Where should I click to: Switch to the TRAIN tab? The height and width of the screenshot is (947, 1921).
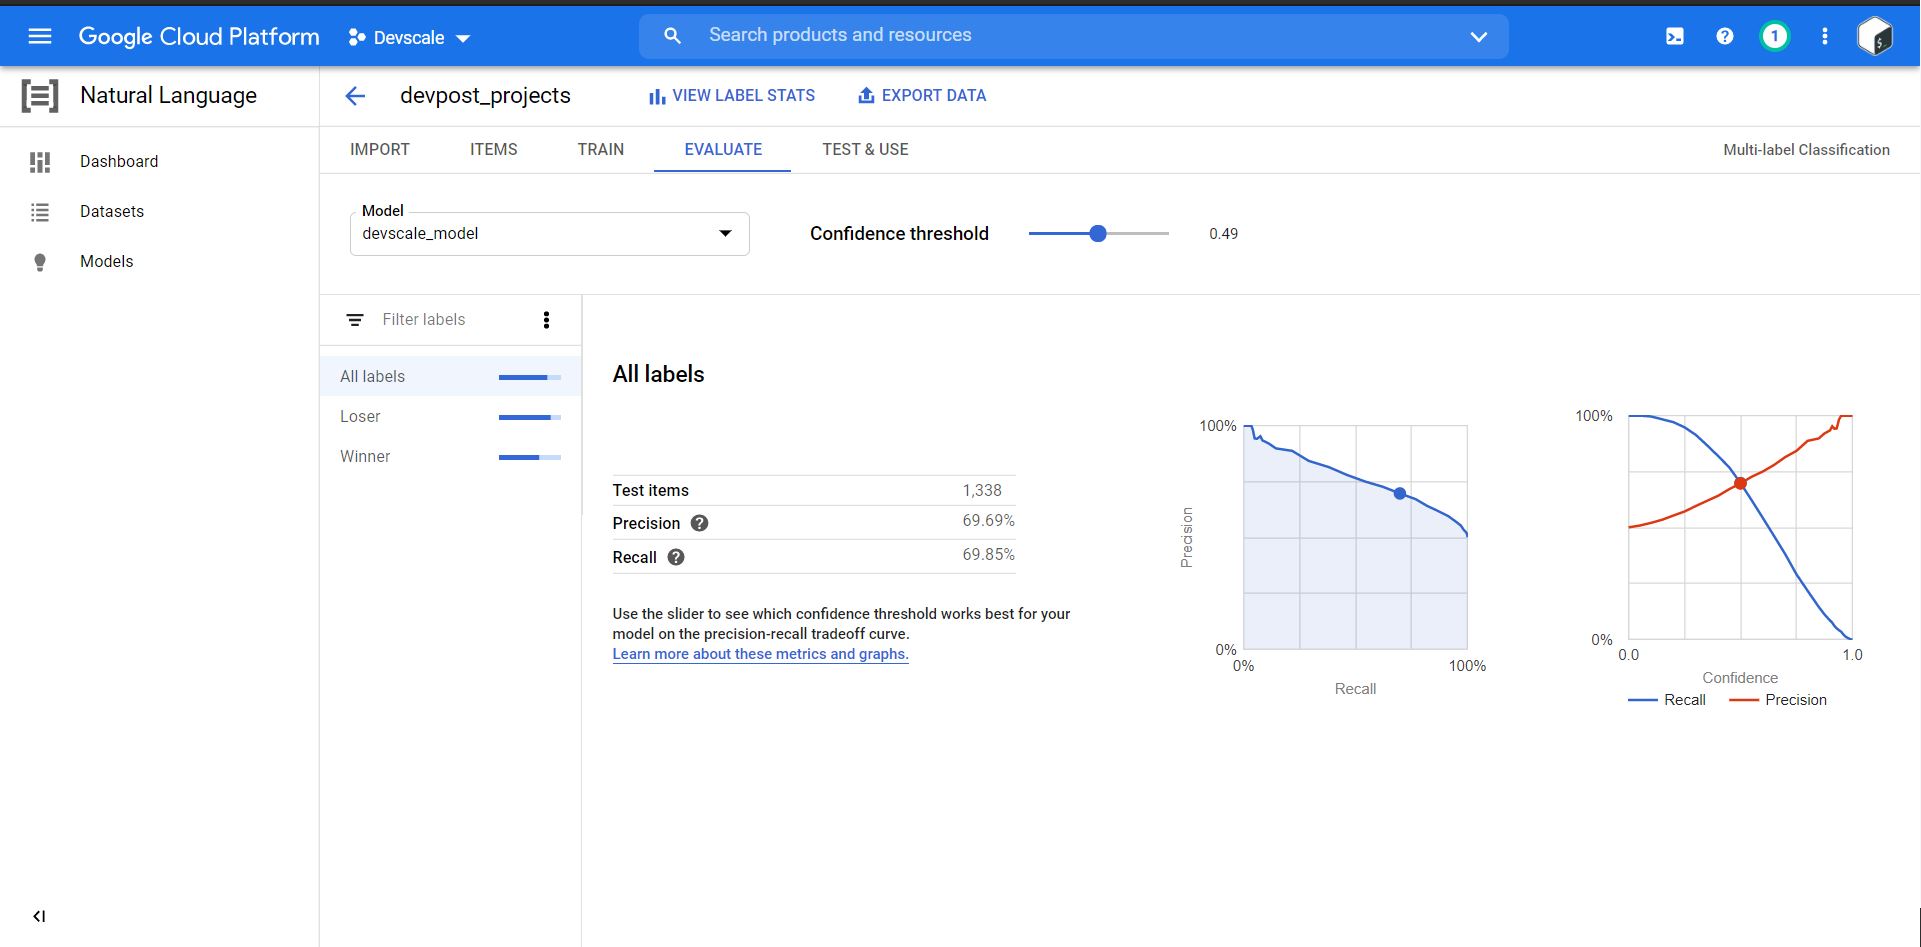click(601, 150)
